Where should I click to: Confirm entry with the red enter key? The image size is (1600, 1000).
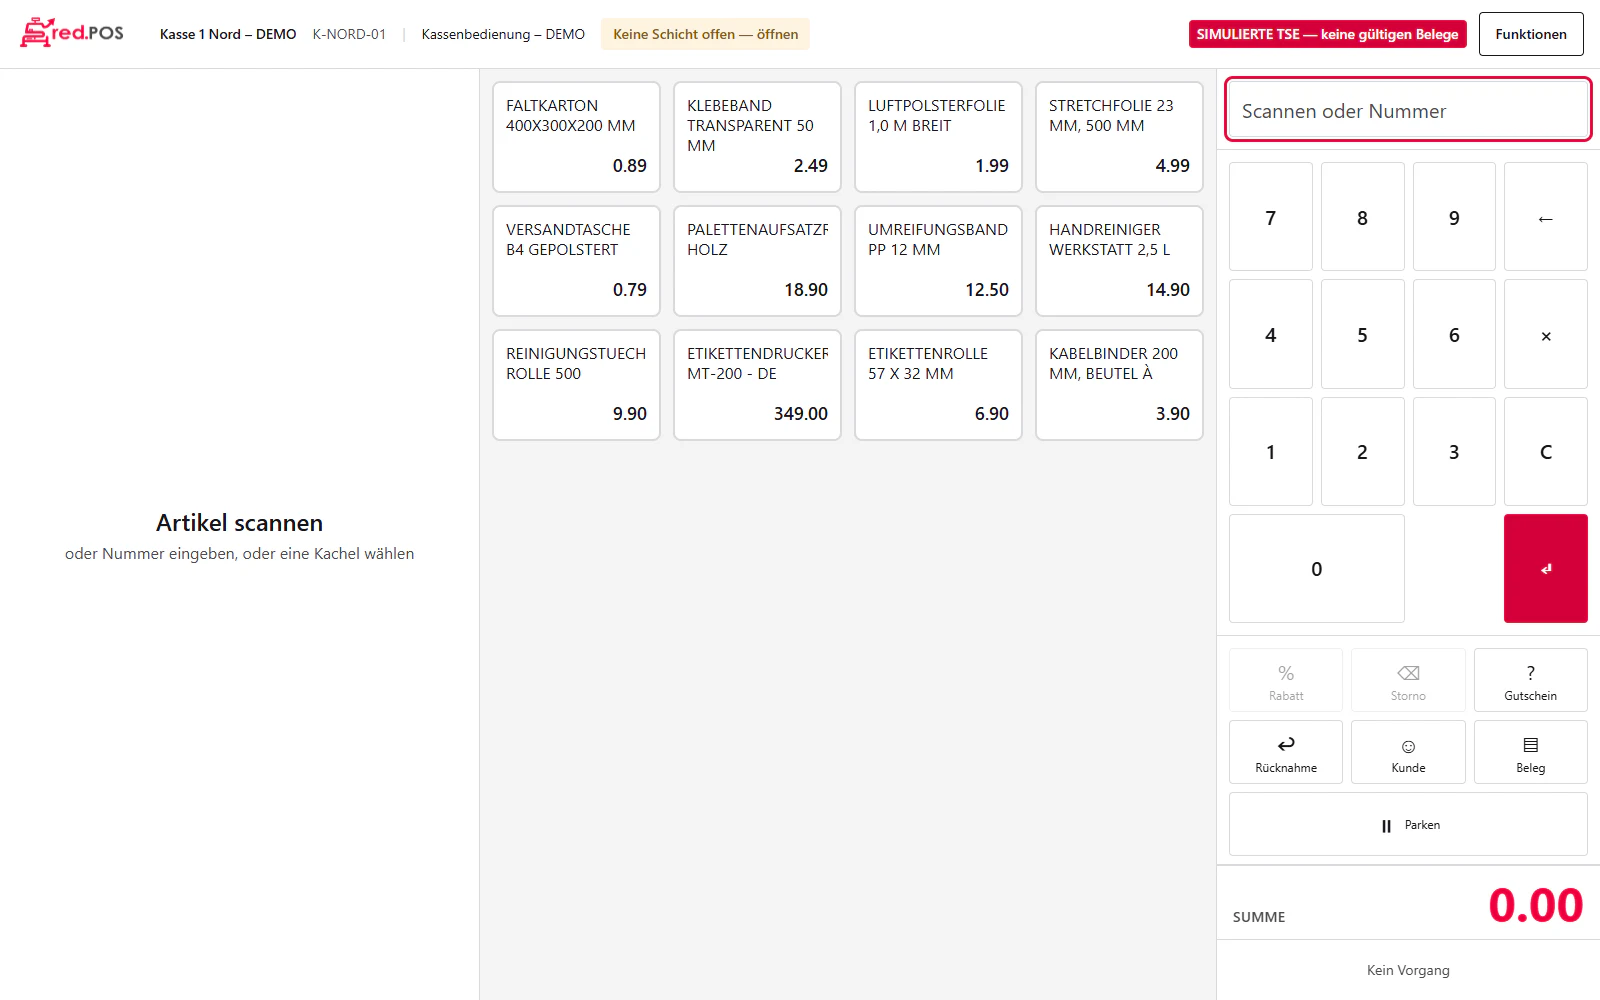point(1546,568)
